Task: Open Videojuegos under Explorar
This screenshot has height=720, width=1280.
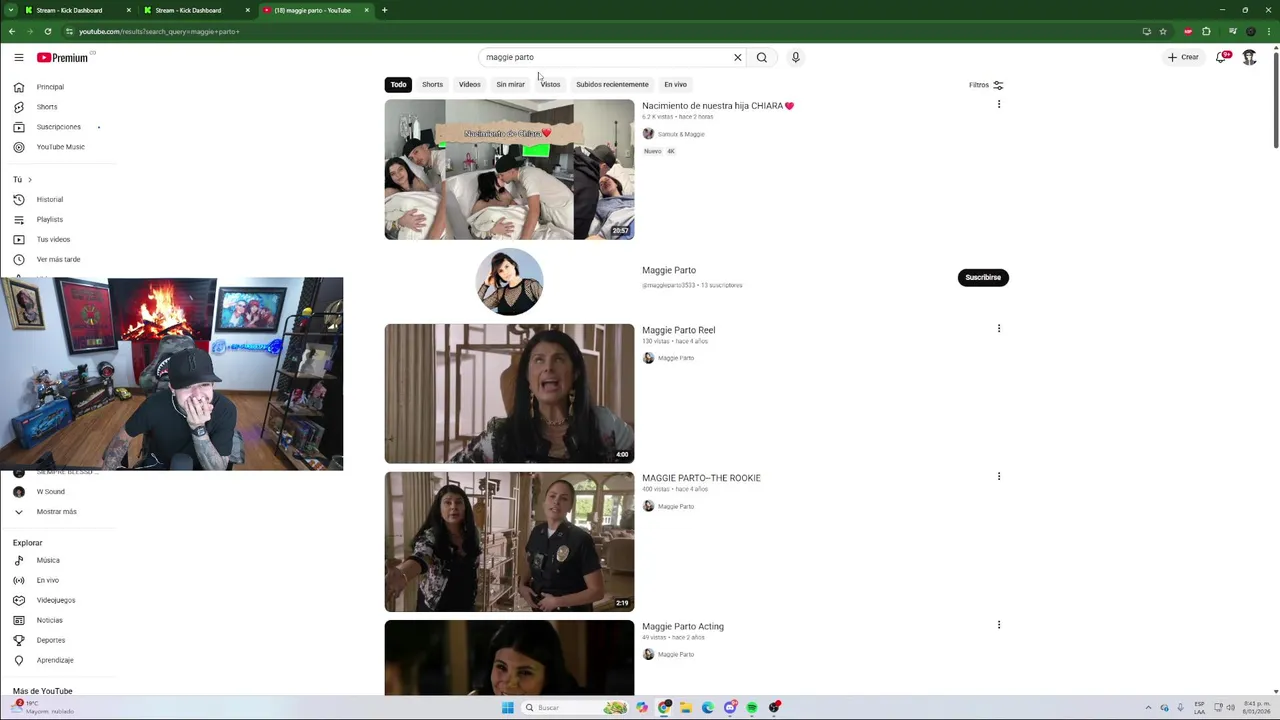Action: [x=57, y=601]
